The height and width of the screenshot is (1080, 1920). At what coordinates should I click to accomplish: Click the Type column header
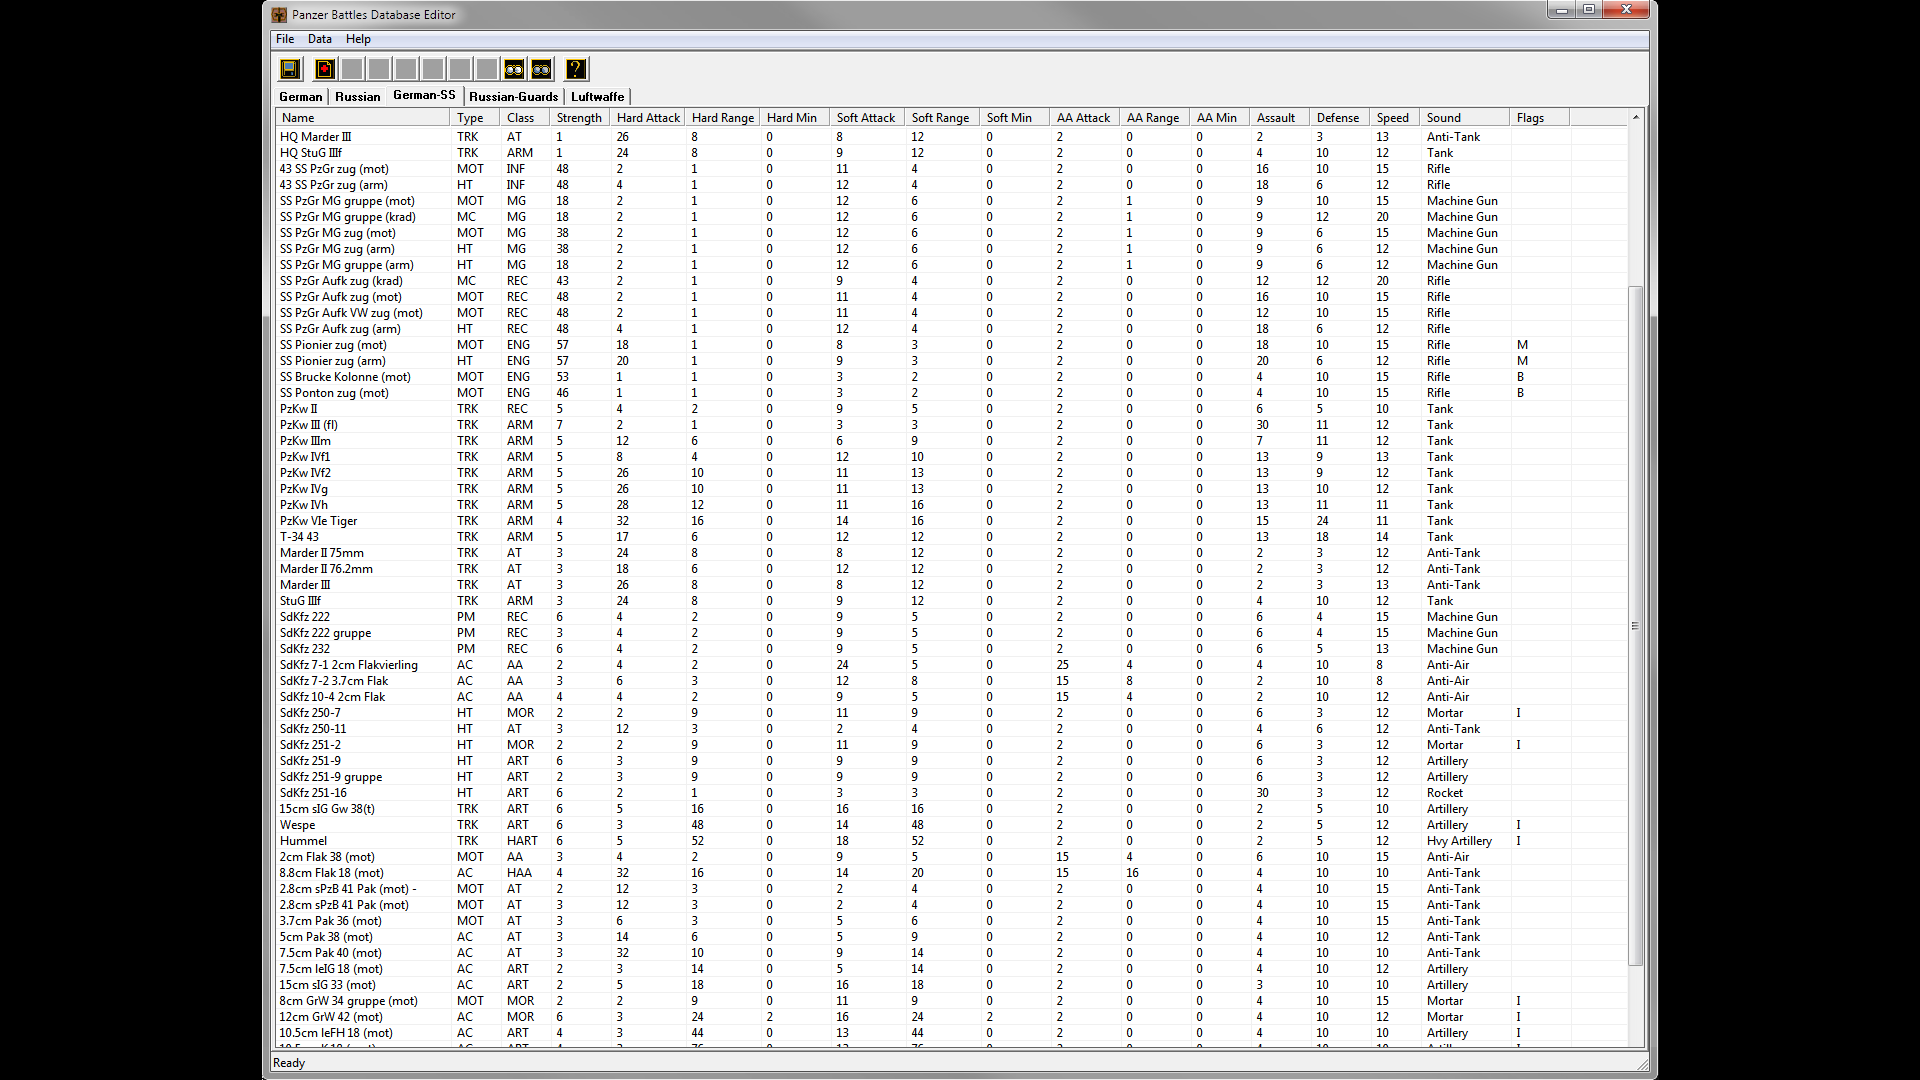476,118
